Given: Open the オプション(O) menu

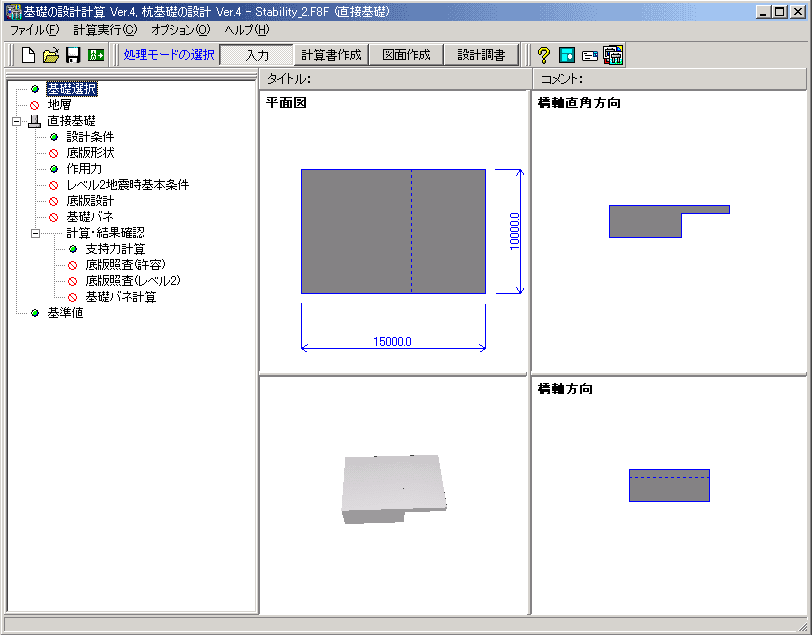Looking at the screenshot, I should (180, 30).
